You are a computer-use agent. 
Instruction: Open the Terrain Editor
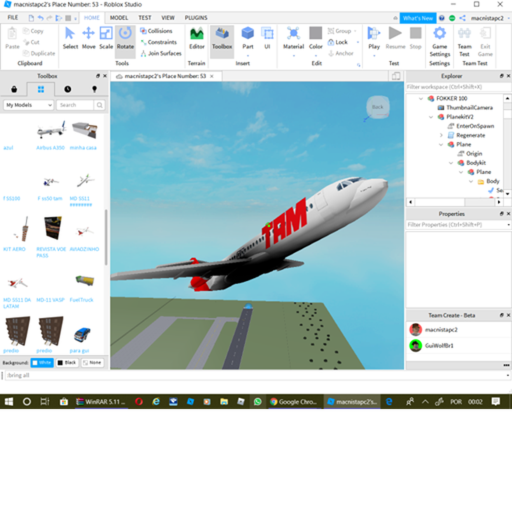(x=197, y=38)
